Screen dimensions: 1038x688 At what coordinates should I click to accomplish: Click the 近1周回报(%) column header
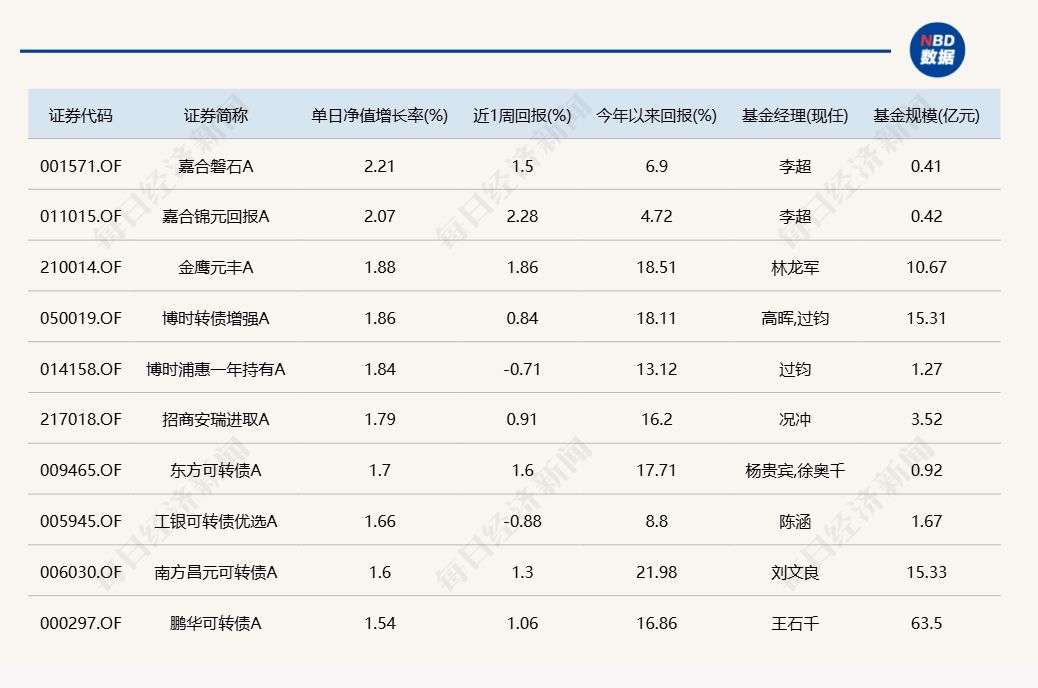pos(522,115)
